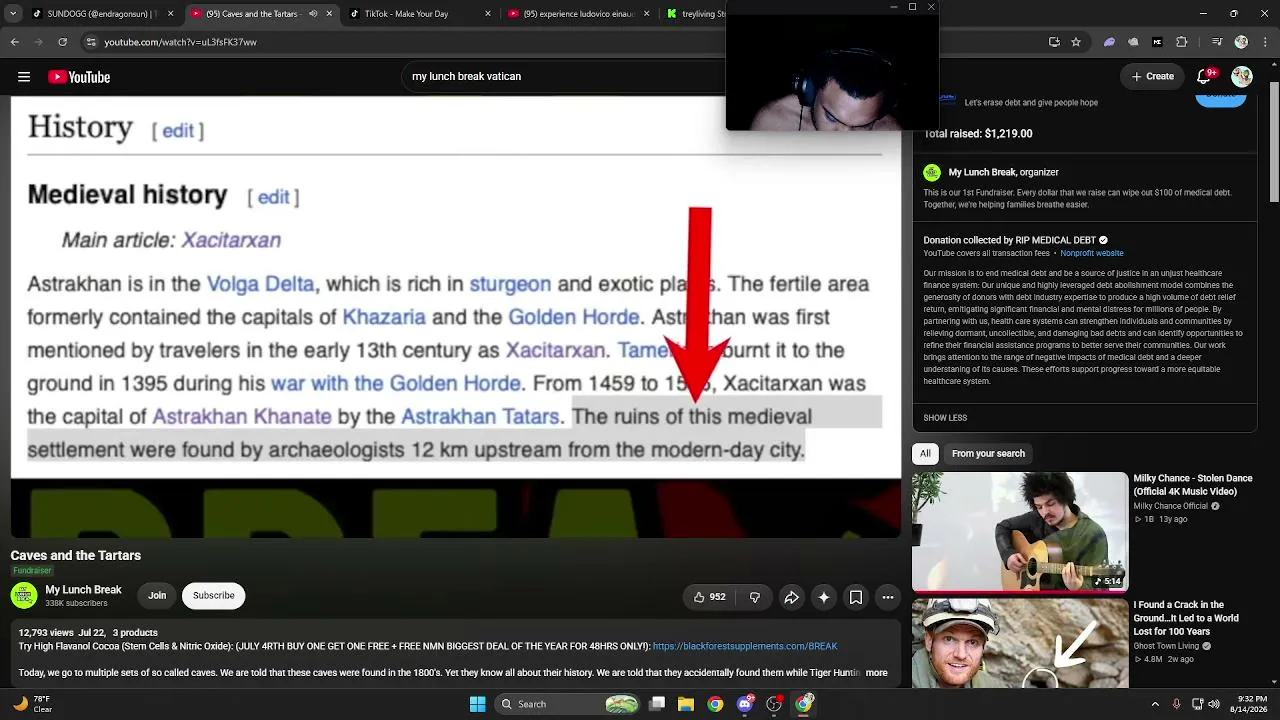Click the Fundraiser badge under title

(x=32, y=571)
